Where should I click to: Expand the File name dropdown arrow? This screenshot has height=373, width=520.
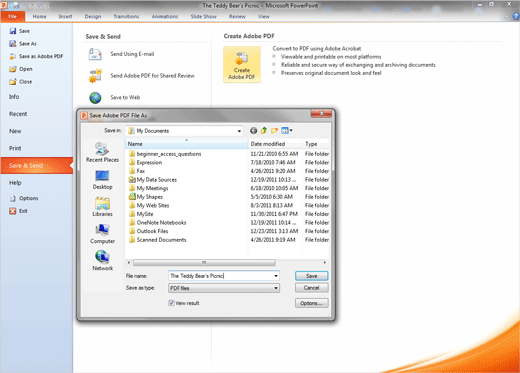[x=276, y=276]
